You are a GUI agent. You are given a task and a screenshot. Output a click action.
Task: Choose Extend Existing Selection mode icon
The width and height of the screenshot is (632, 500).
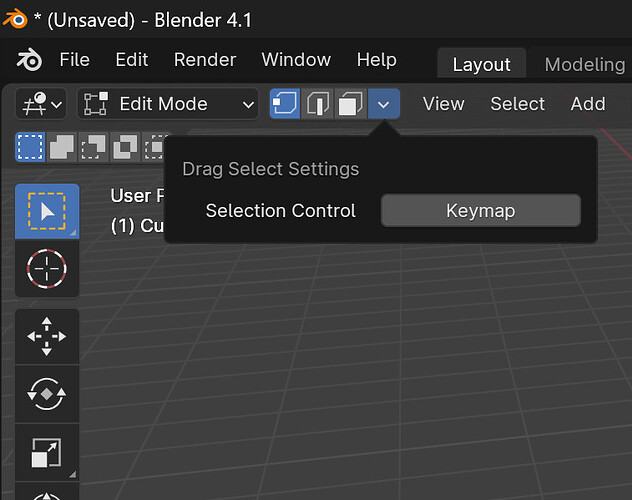[62, 147]
